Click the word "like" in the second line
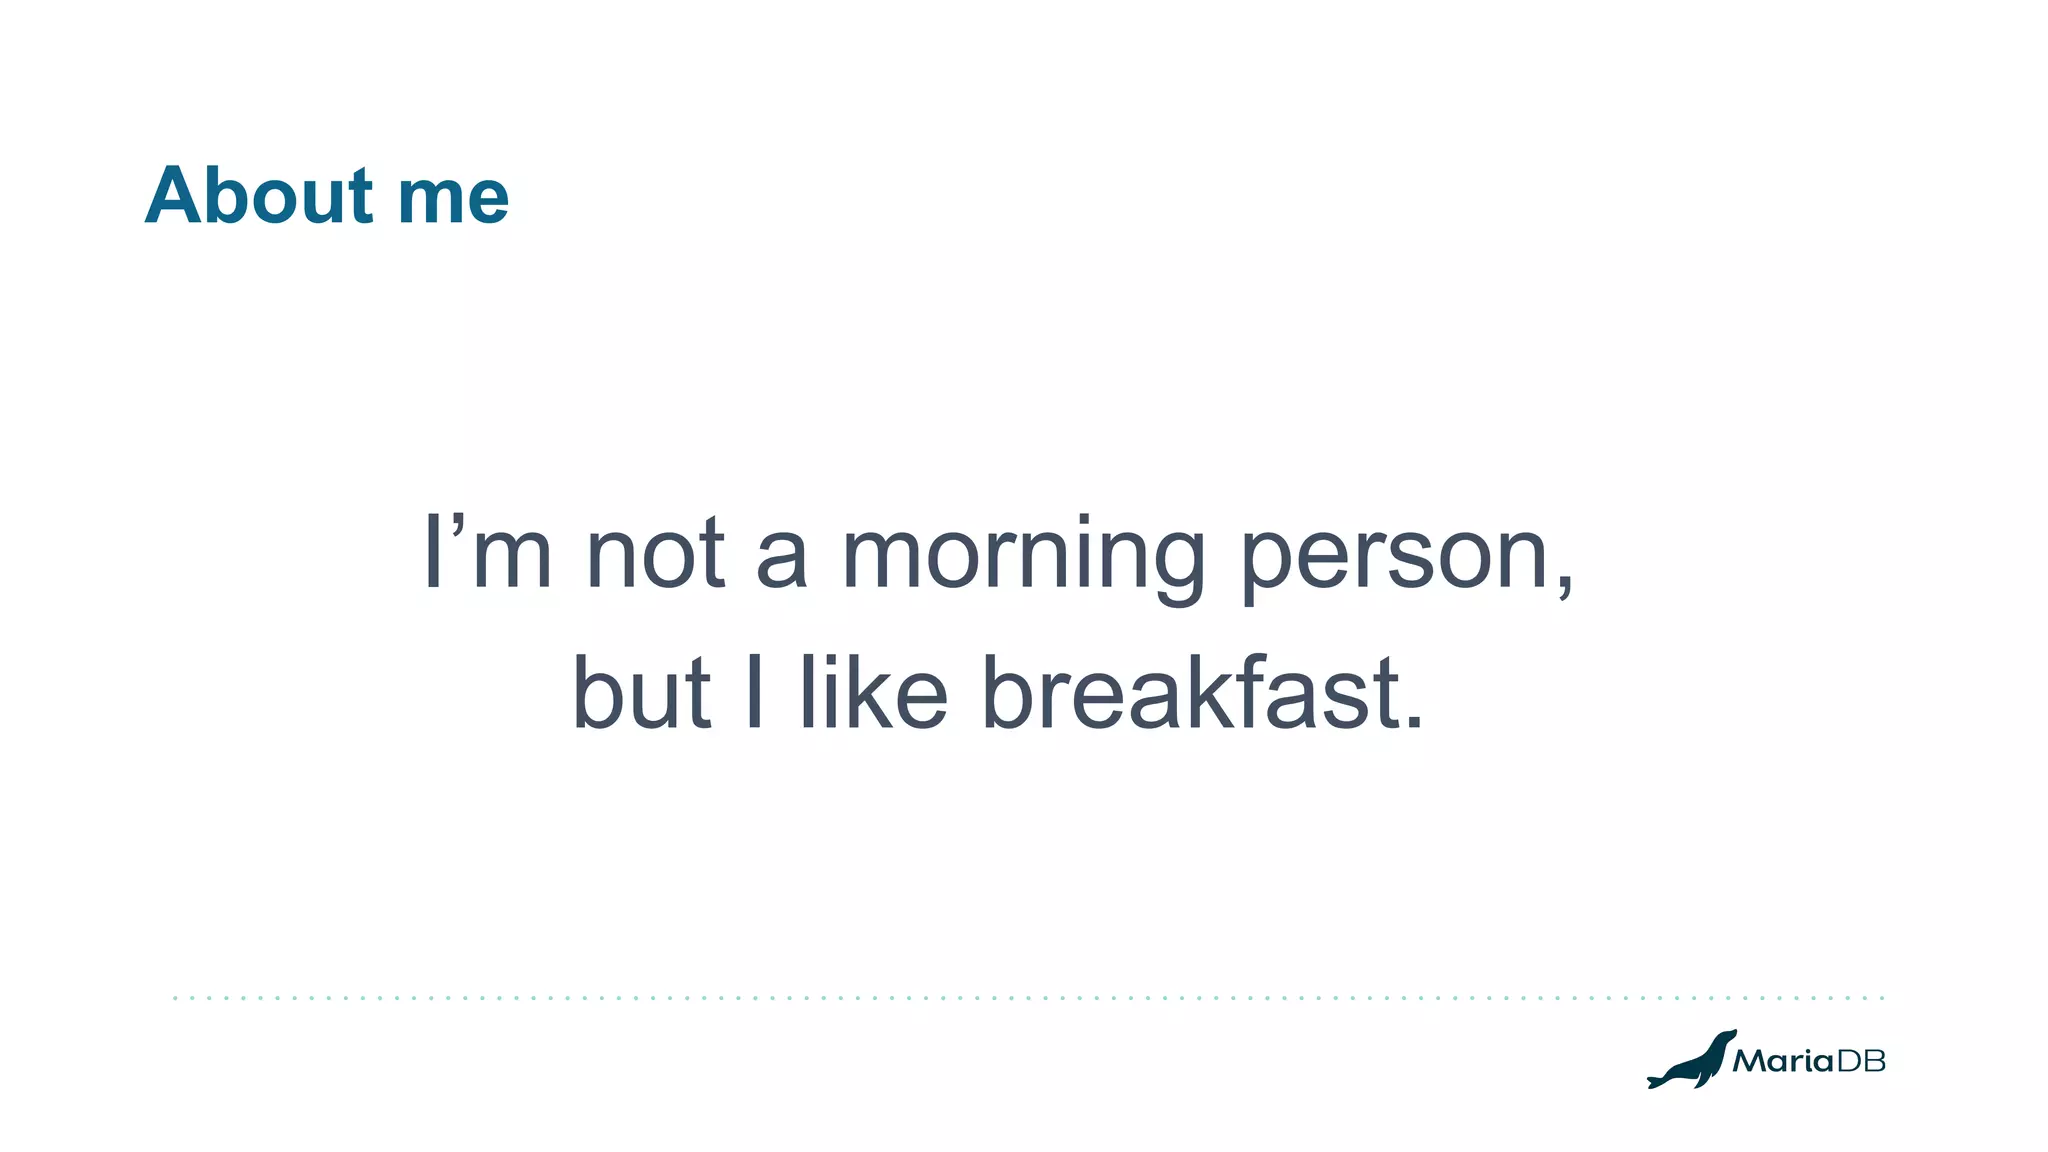2048x1152 pixels. tap(873, 692)
